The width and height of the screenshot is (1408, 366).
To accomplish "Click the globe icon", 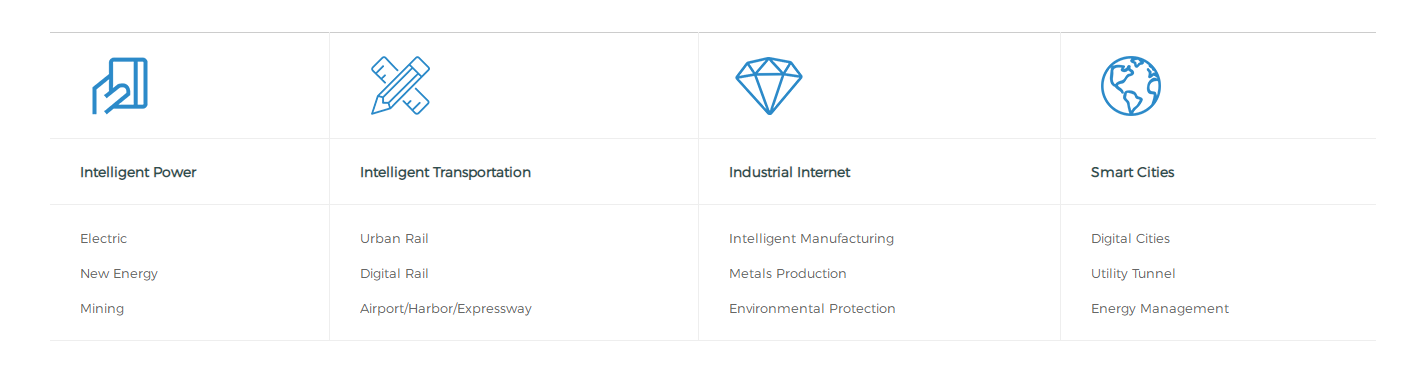I will 1131,86.
